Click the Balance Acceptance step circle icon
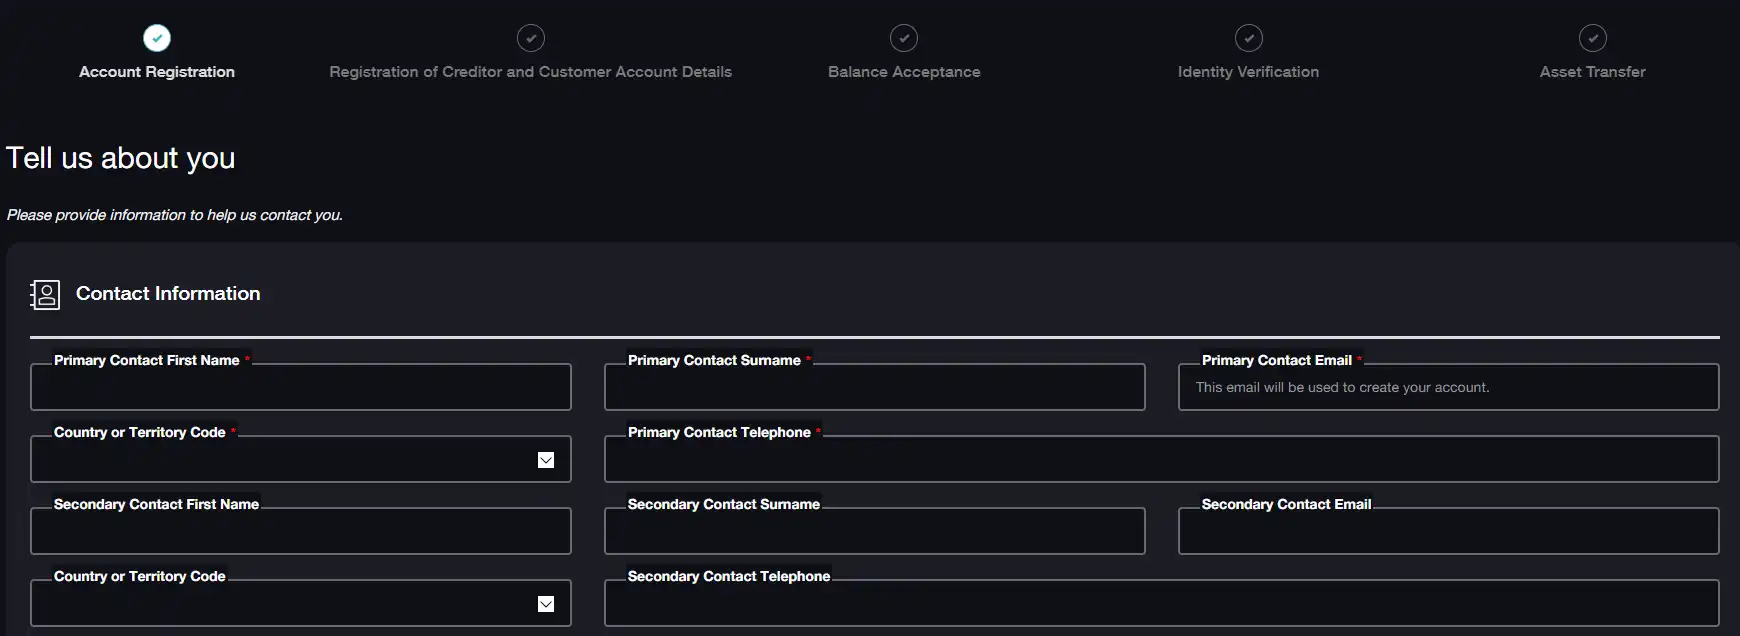Viewport: 1740px width, 636px height. tap(904, 38)
